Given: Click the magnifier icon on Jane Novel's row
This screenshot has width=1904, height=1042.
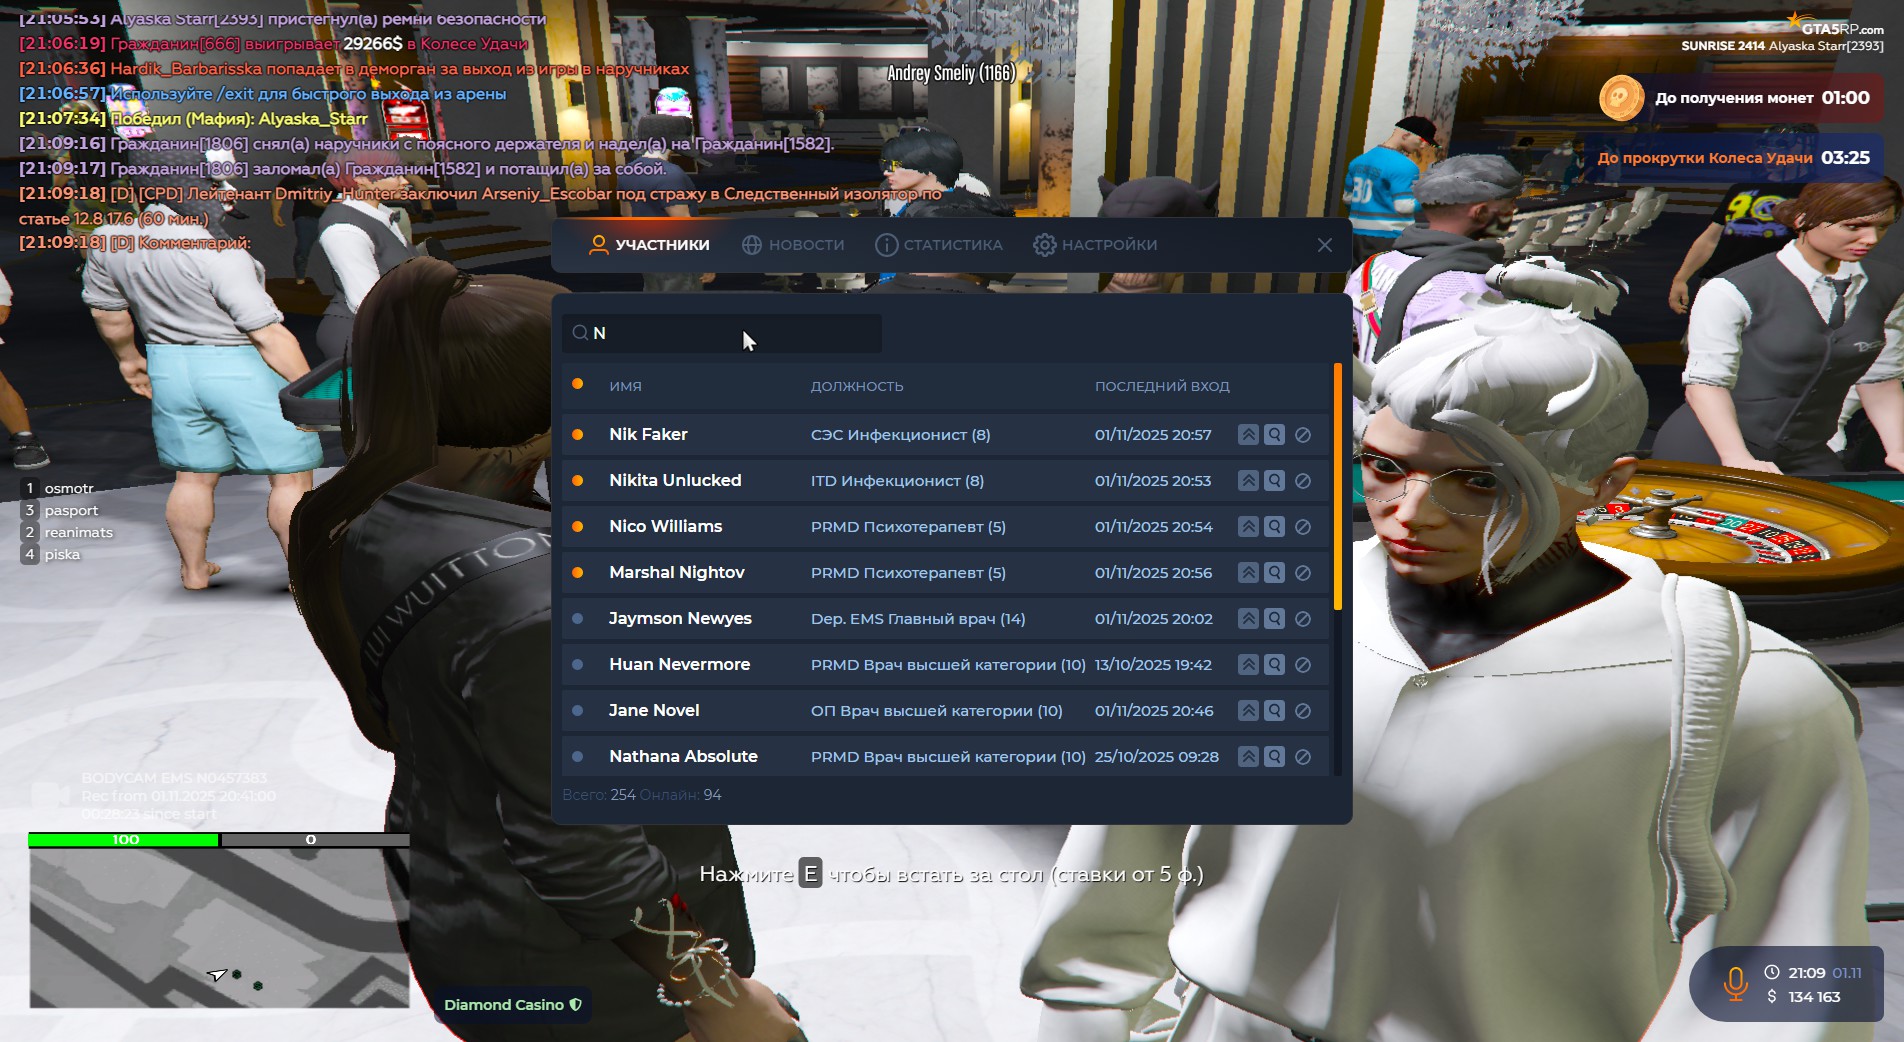Looking at the screenshot, I should (1274, 711).
